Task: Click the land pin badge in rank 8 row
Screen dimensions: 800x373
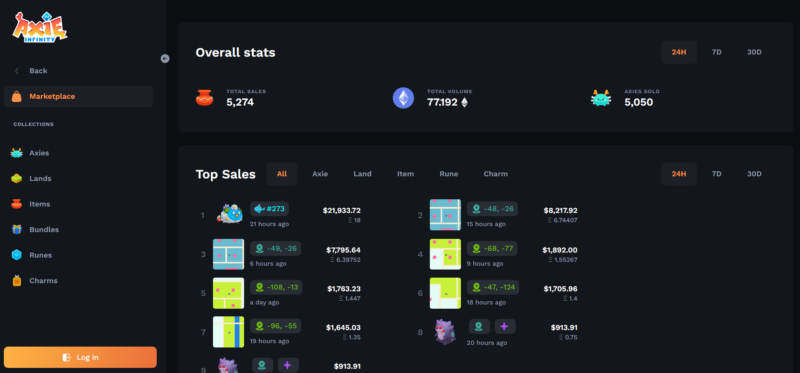Action: coord(480,327)
